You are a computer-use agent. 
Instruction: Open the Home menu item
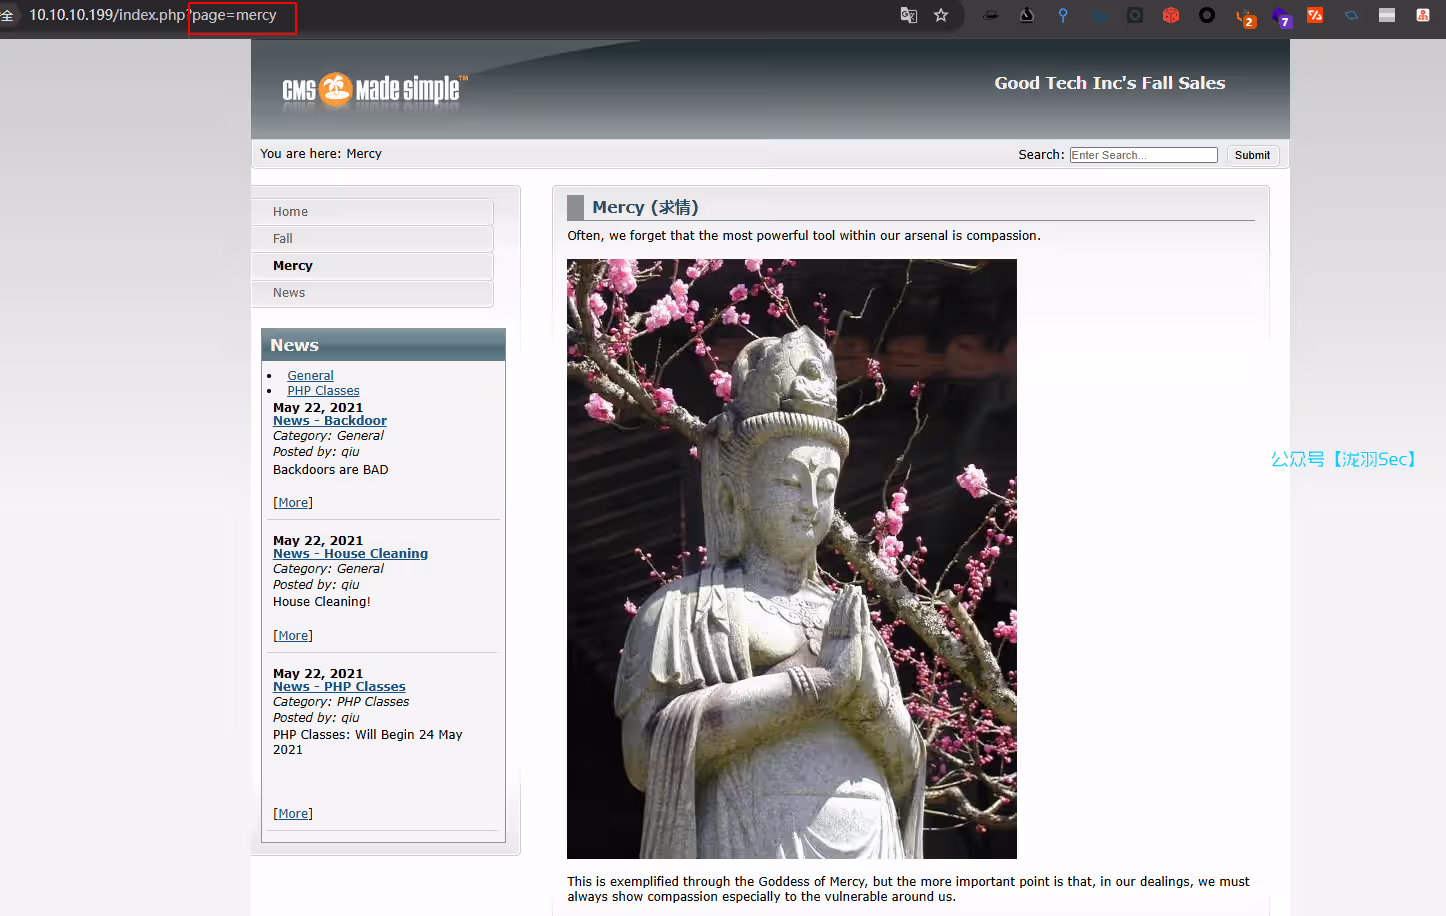click(291, 212)
